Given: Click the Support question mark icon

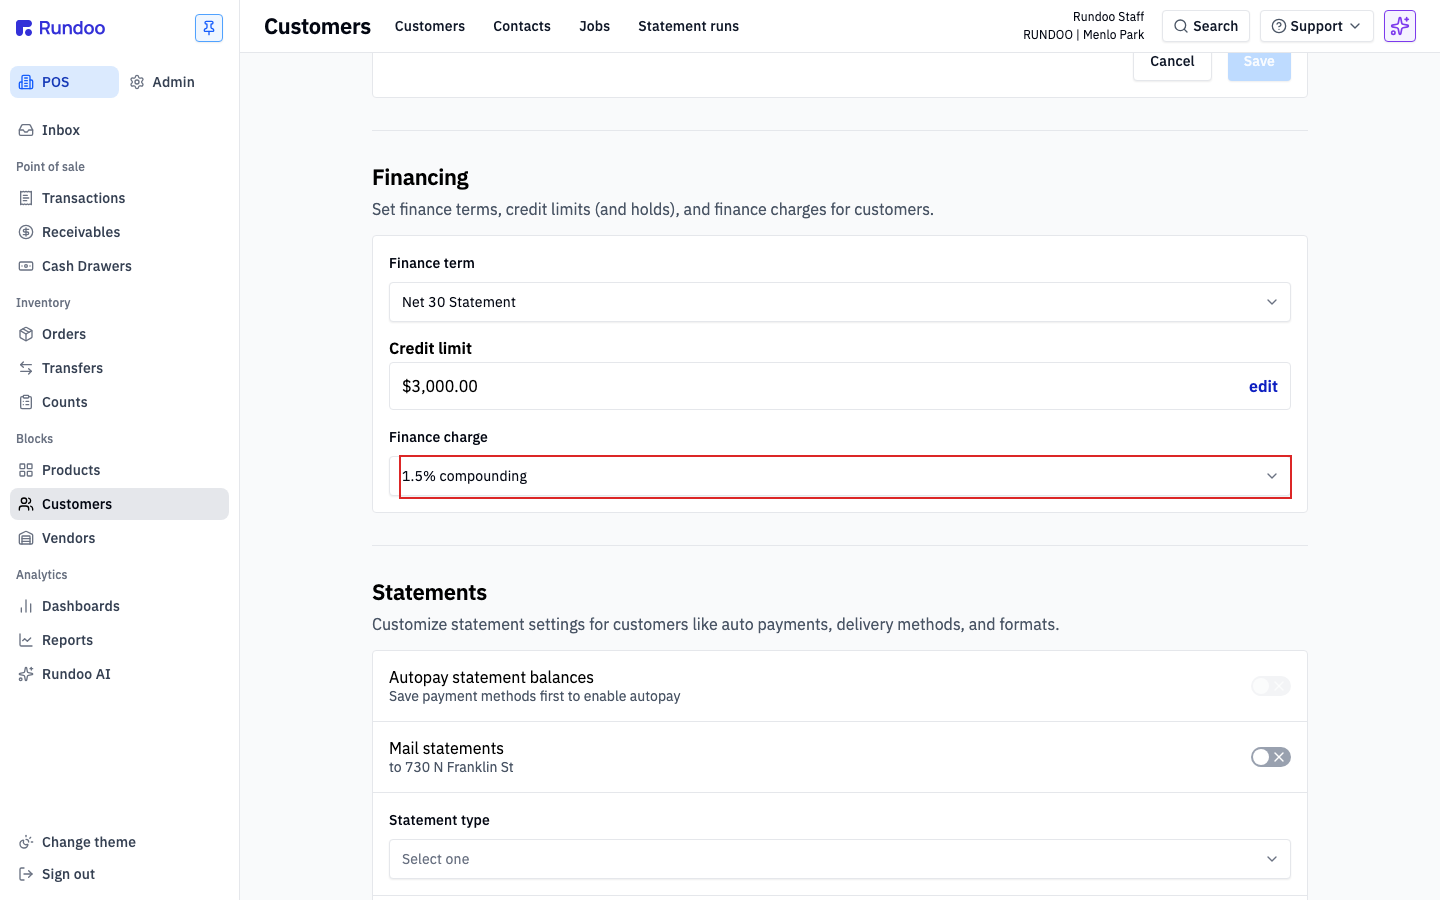Looking at the screenshot, I should [1278, 26].
